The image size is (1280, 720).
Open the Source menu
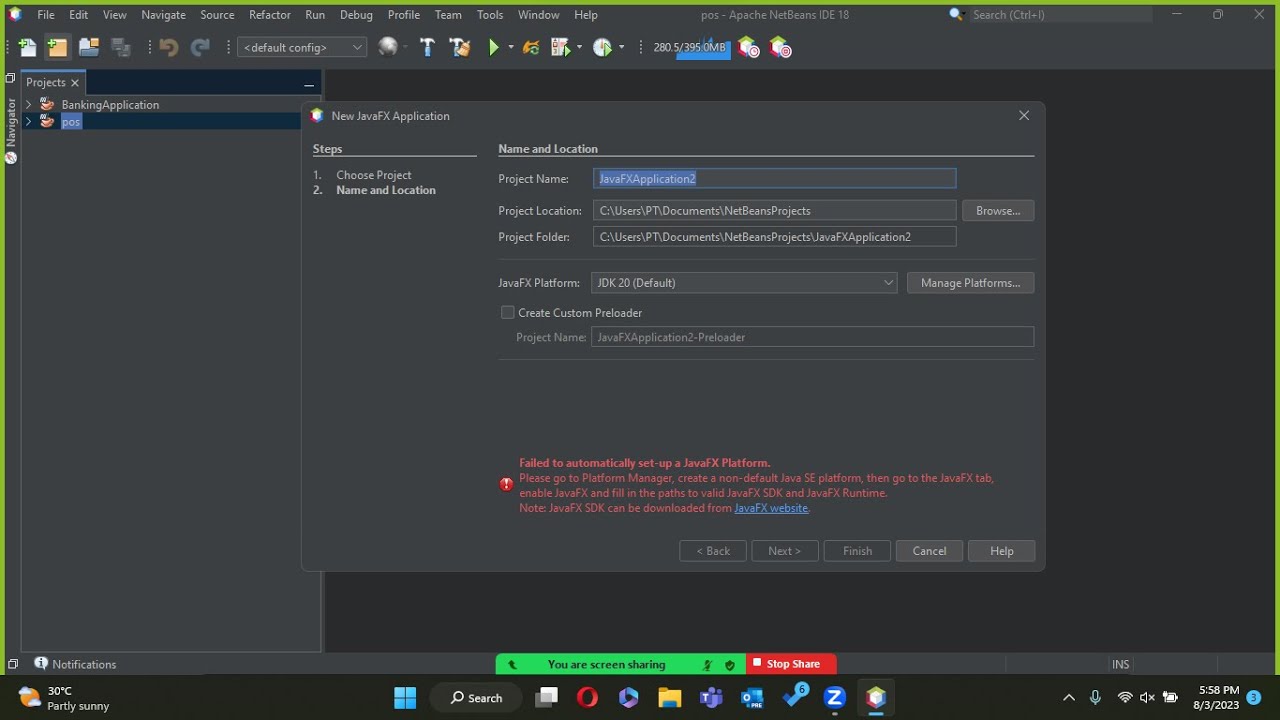pyautogui.click(x=217, y=14)
